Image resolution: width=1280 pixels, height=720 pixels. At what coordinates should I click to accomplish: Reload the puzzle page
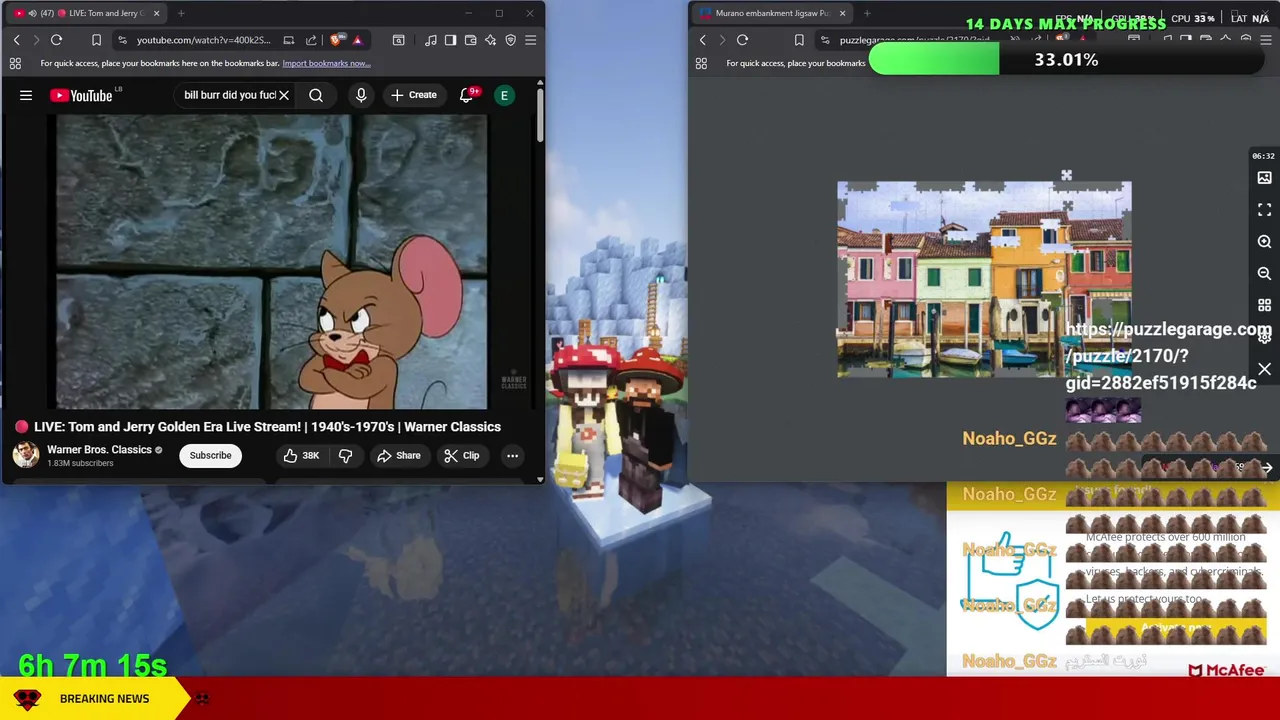point(742,40)
